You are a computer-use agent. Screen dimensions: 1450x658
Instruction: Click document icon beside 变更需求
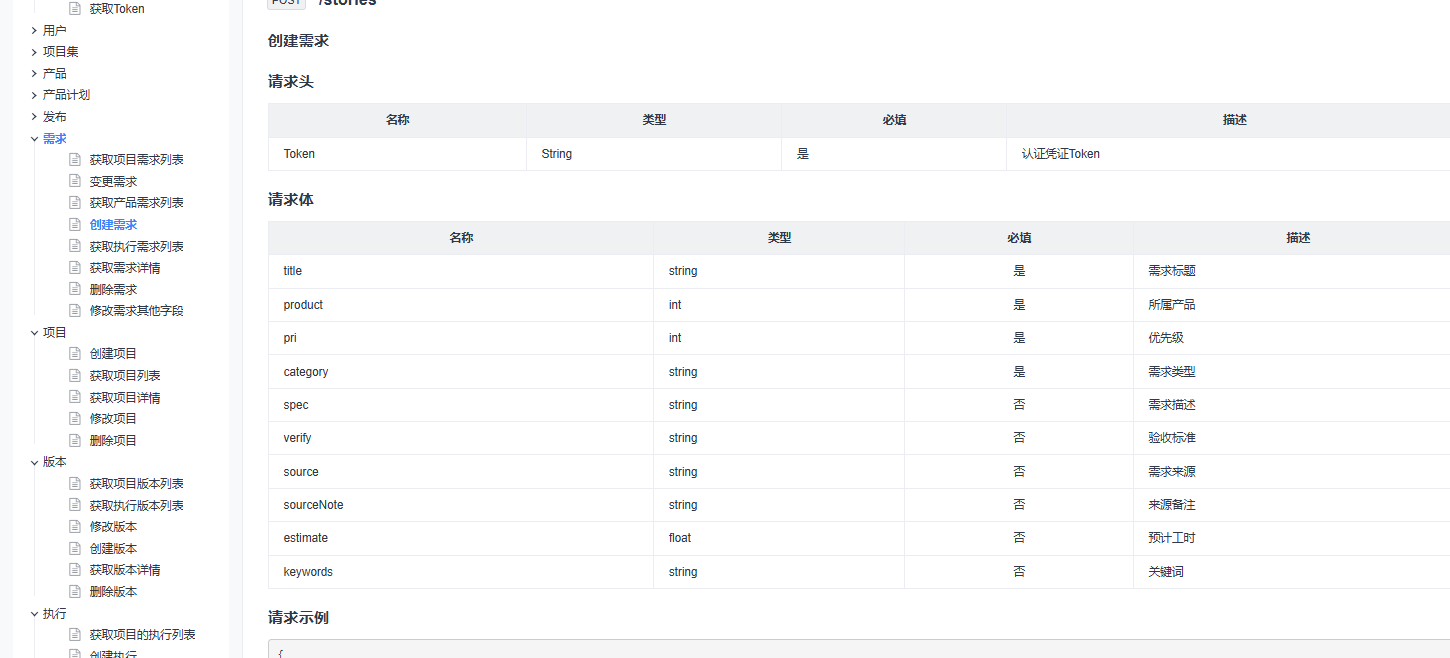tap(74, 181)
